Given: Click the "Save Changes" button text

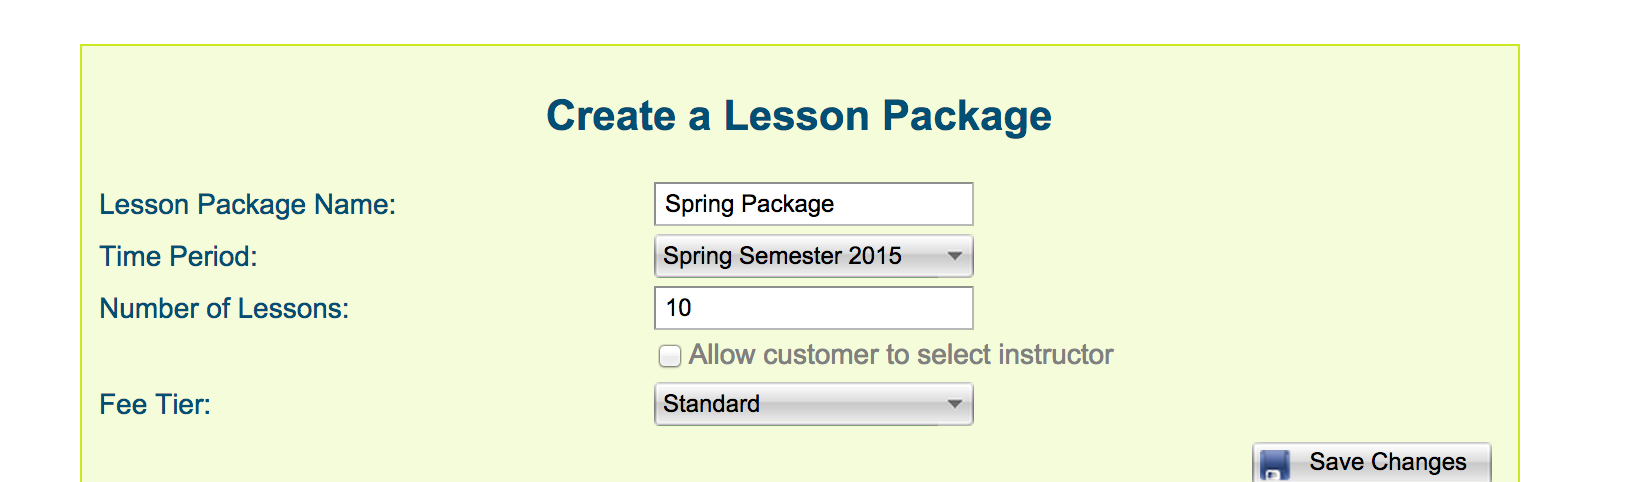Looking at the screenshot, I should 1387,462.
